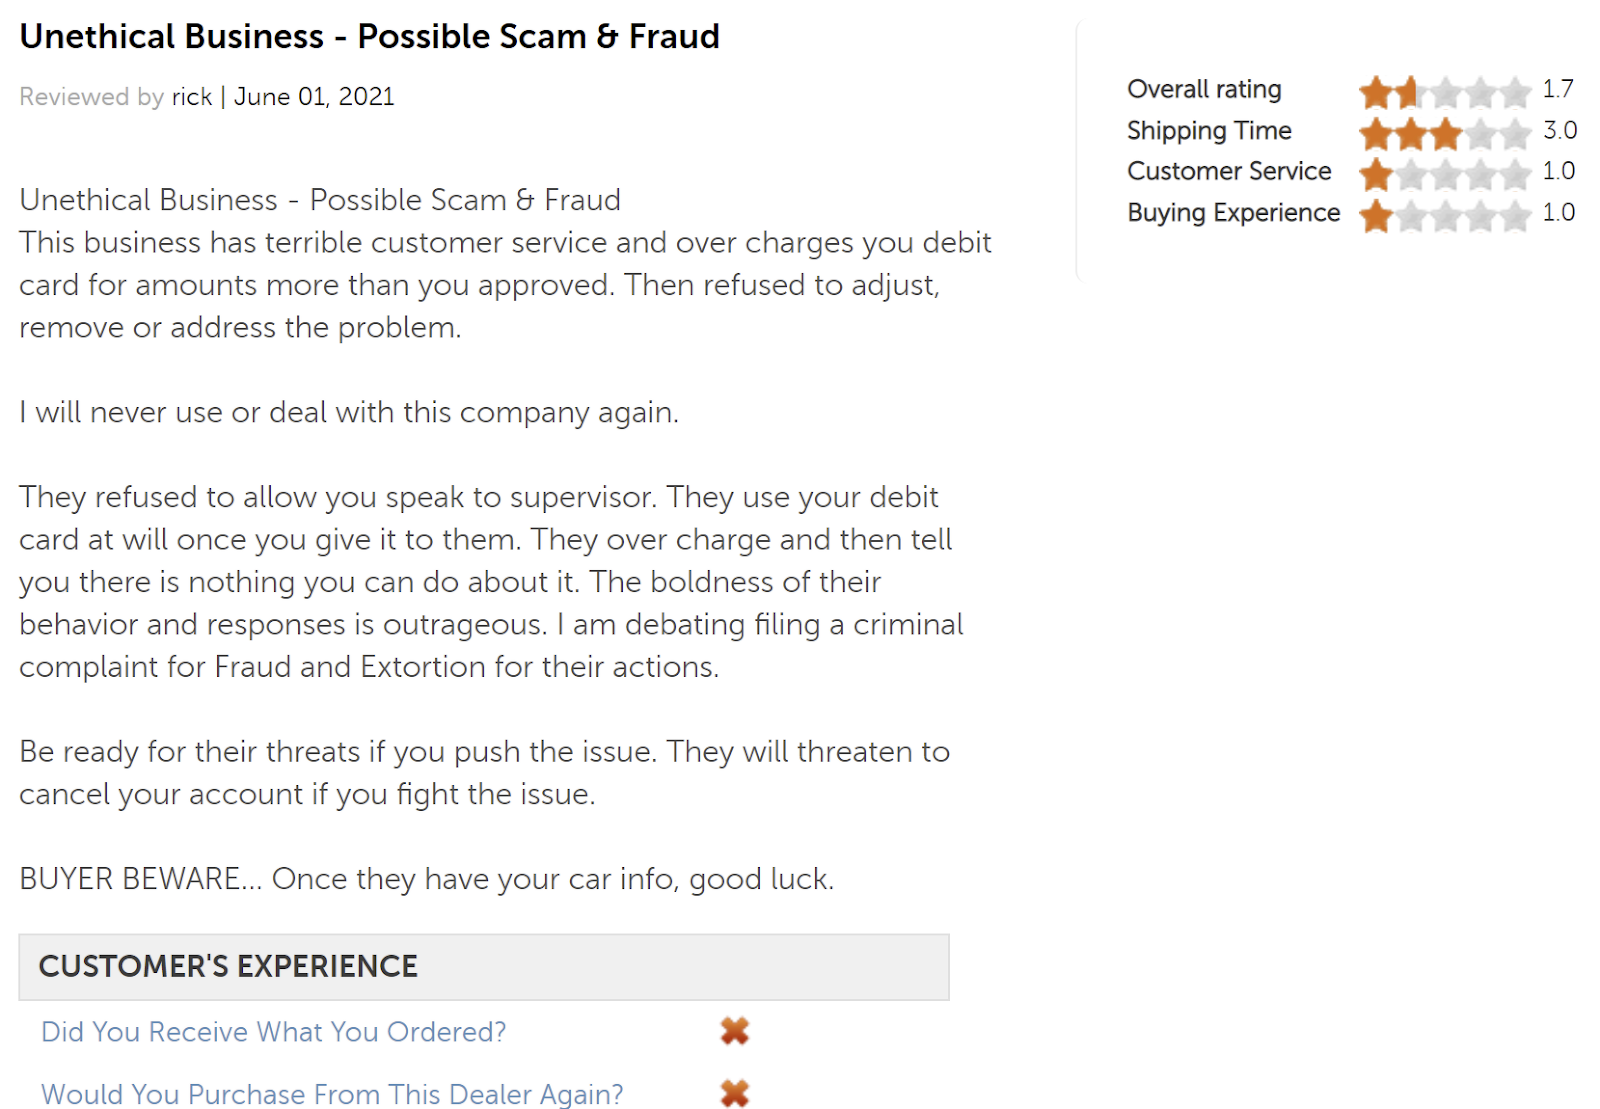Click the Customer Service star rating
Image resolution: width=1600 pixels, height=1109 pixels.
(x=1444, y=174)
